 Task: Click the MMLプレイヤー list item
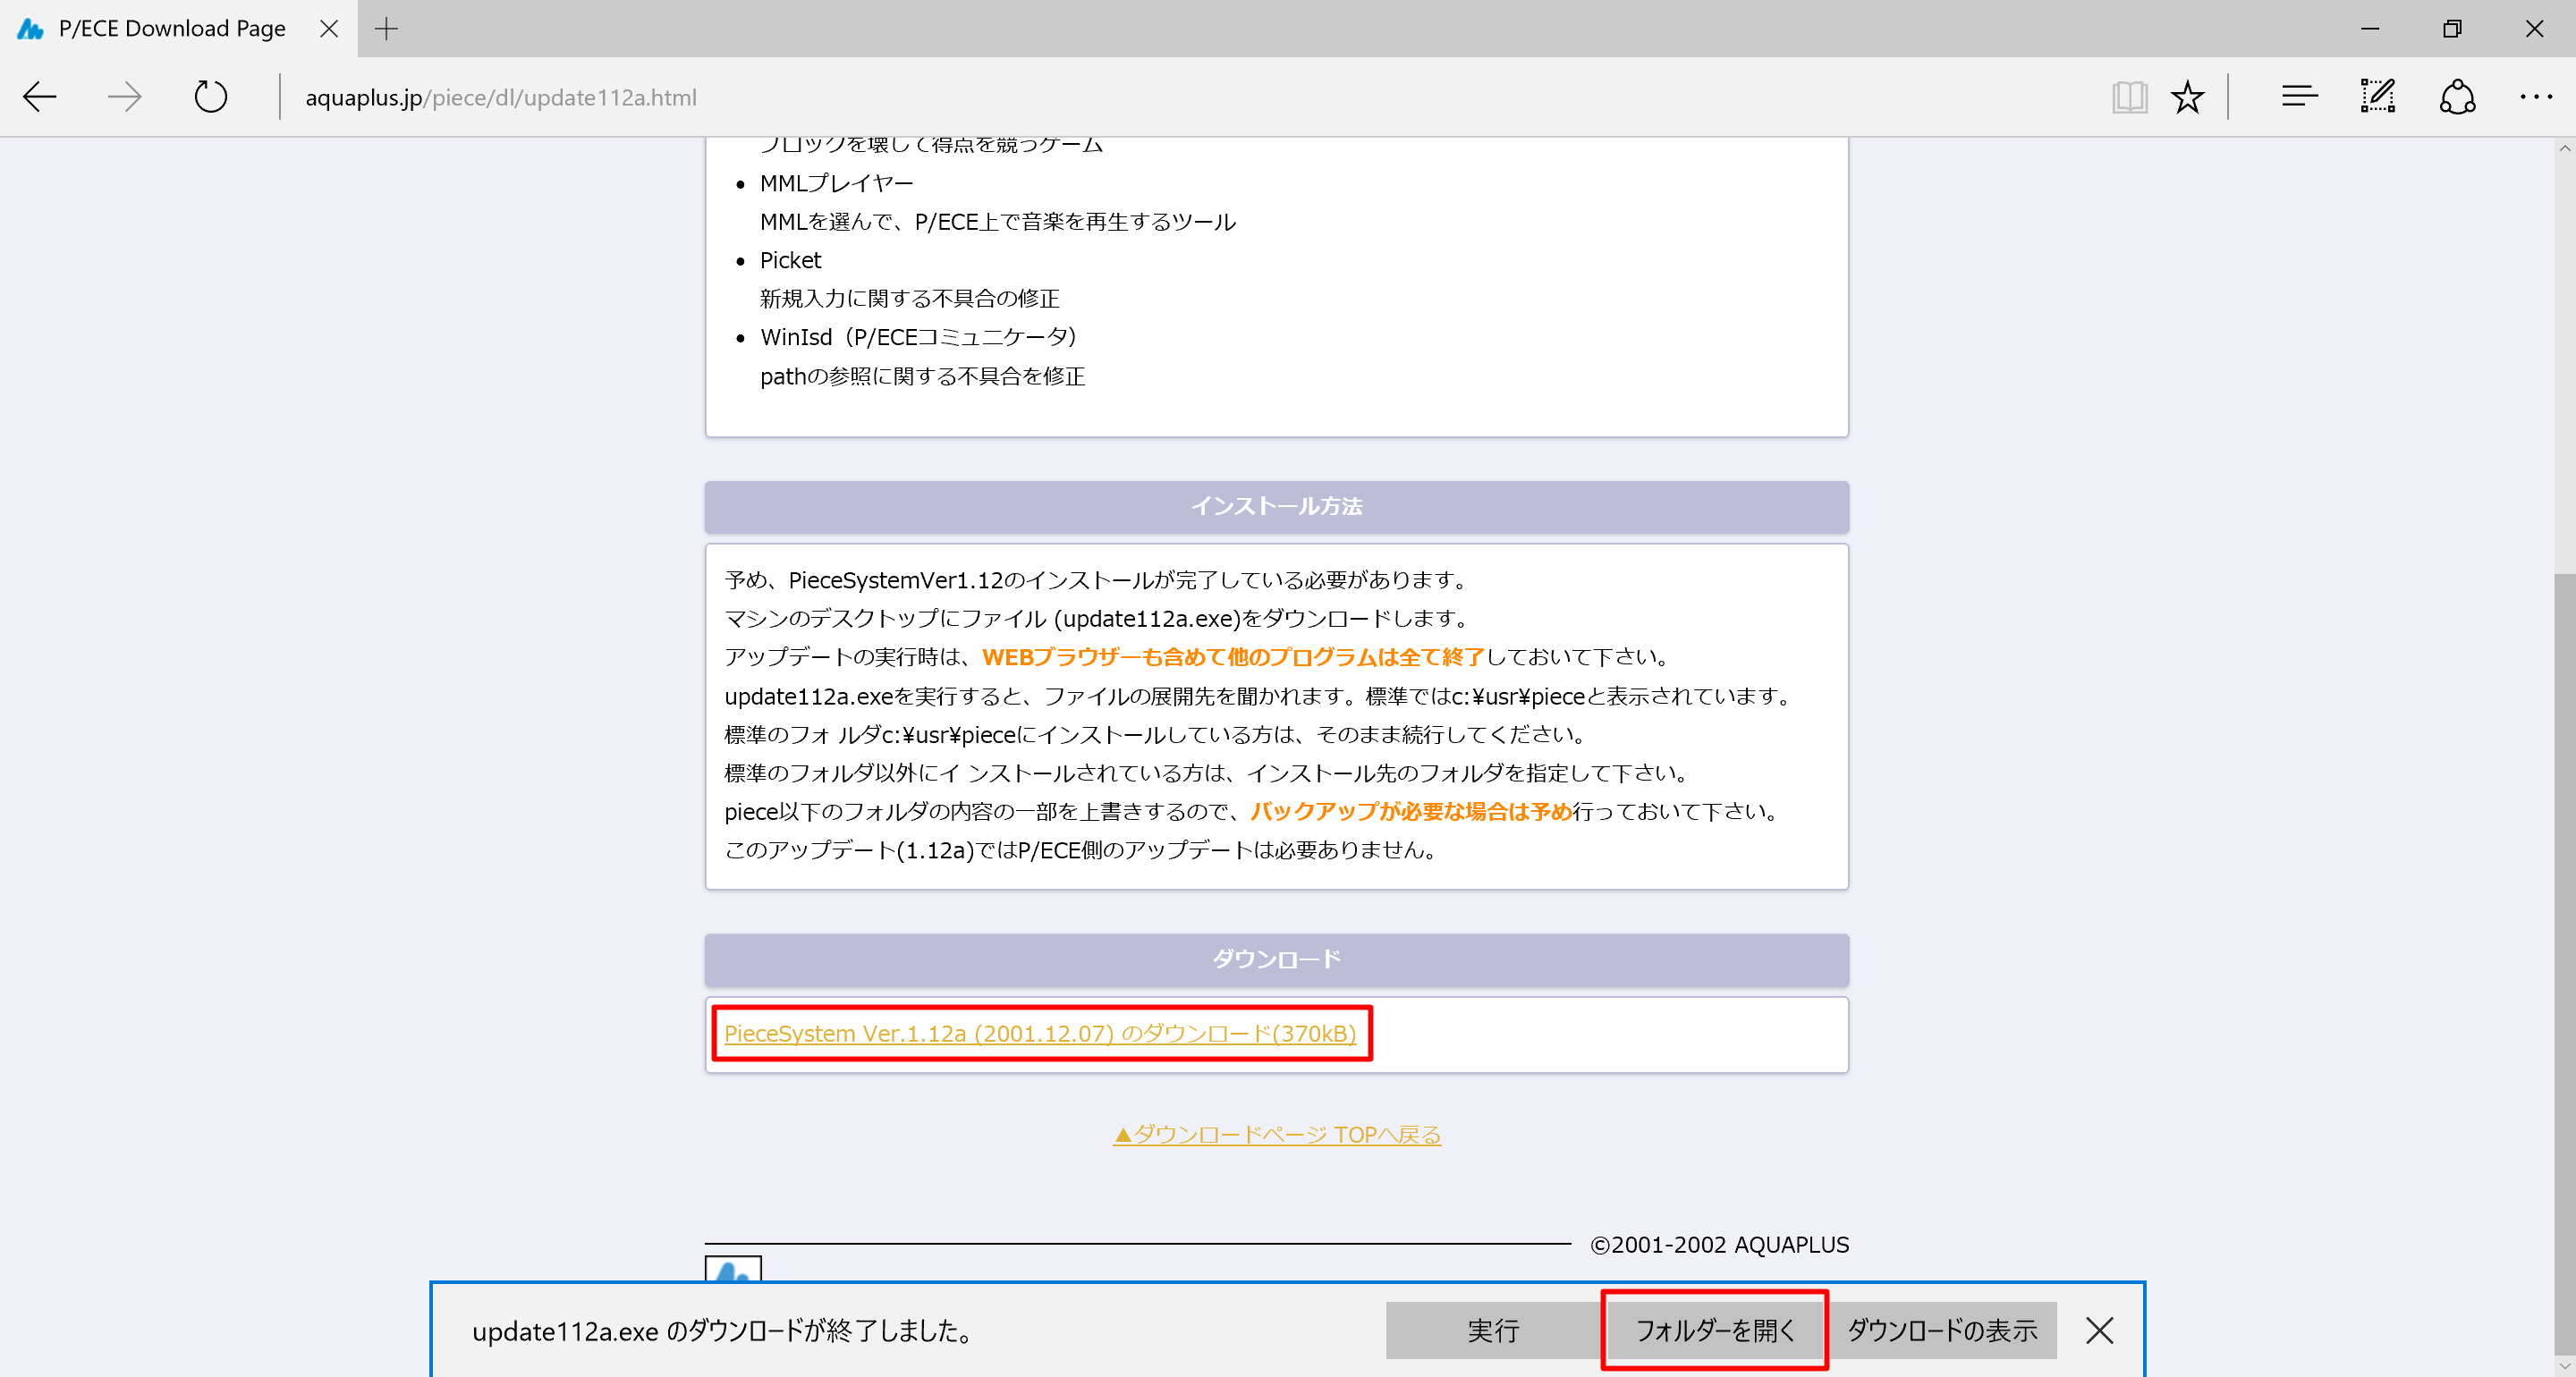point(837,183)
